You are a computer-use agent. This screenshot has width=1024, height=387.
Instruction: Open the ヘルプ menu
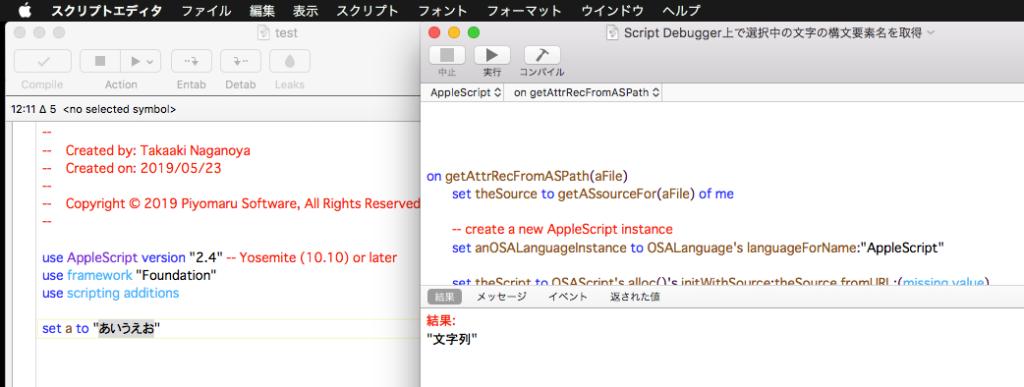[x=681, y=10]
